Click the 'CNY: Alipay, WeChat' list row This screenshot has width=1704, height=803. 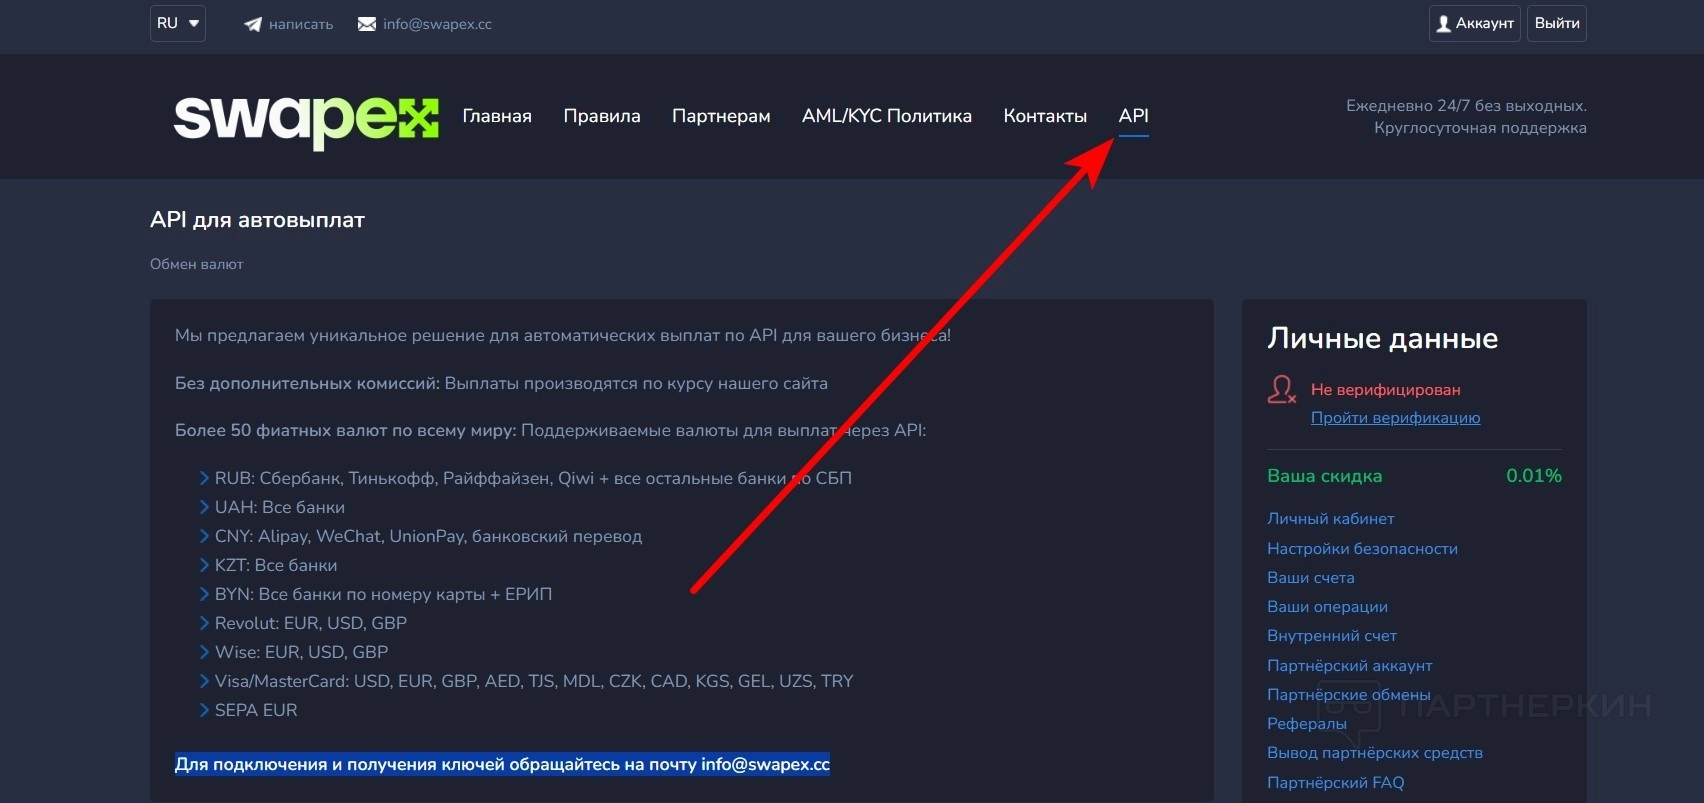tap(428, 536)
